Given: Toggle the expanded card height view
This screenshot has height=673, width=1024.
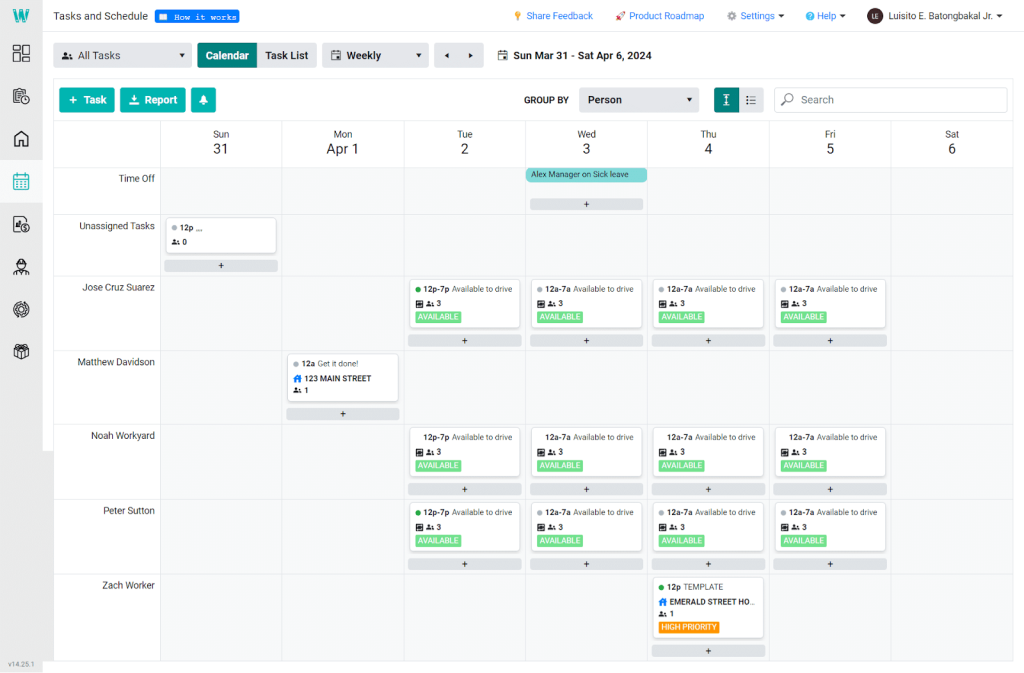Looking at the screenshot, I should coord(726,100).
